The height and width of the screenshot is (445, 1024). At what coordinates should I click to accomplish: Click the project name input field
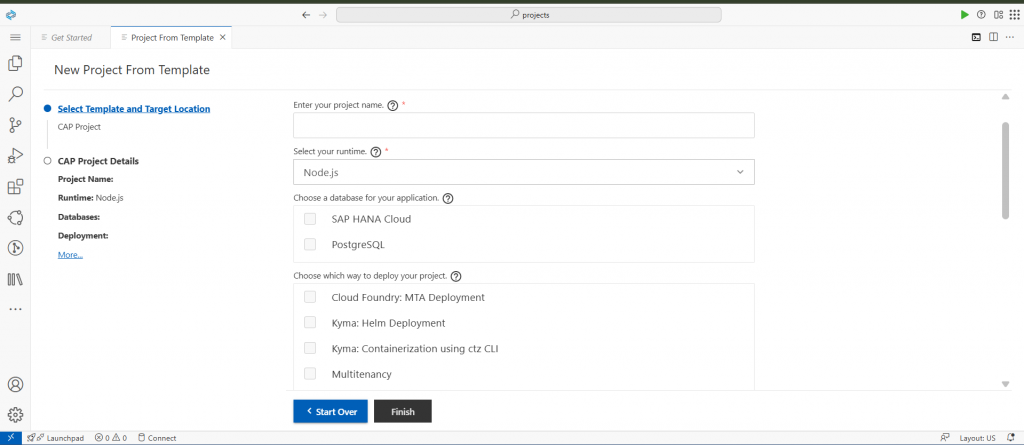(524, 125)
